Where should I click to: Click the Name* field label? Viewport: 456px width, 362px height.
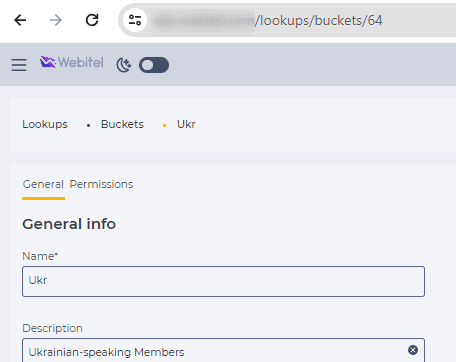40,256
